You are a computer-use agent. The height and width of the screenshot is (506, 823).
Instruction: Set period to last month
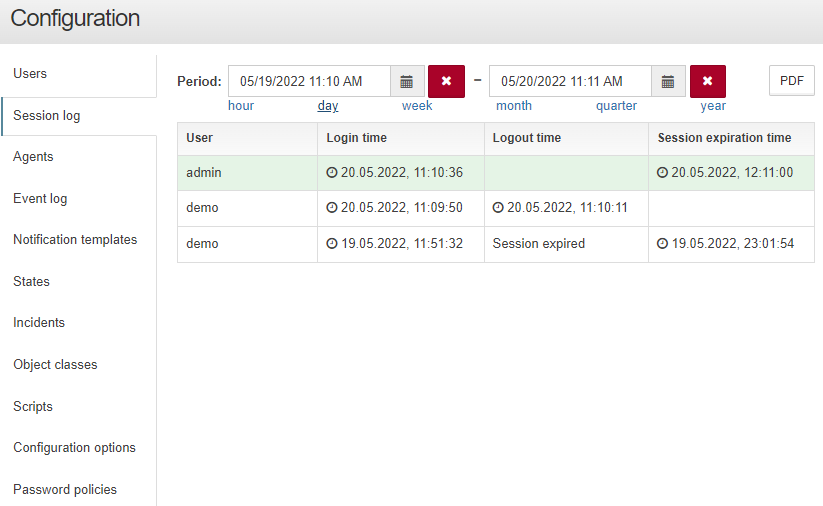514,106
